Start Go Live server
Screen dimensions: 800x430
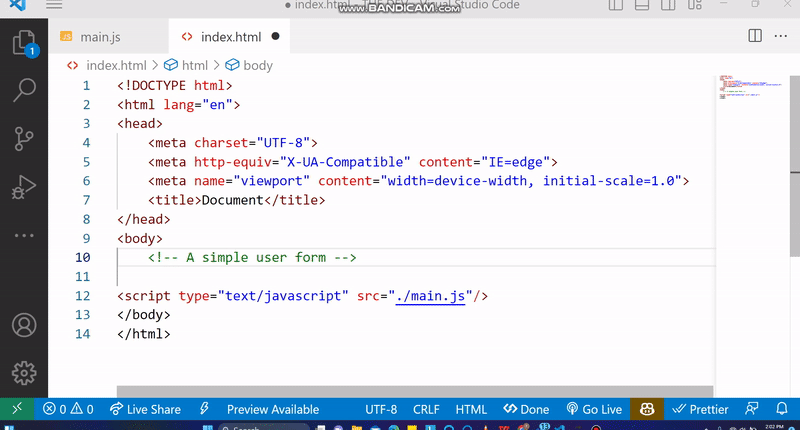[594, 409]
